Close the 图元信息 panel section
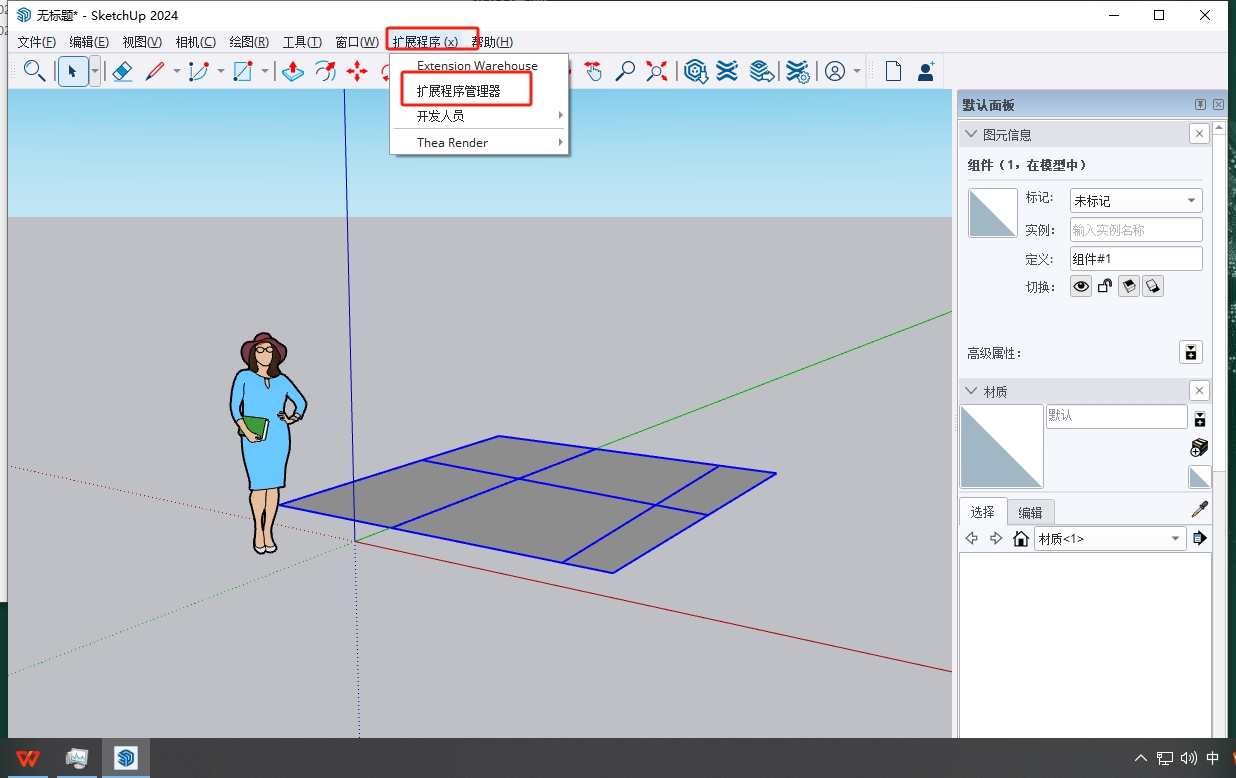Screen dimensions: 1236x778 [x=1199, y=134]
